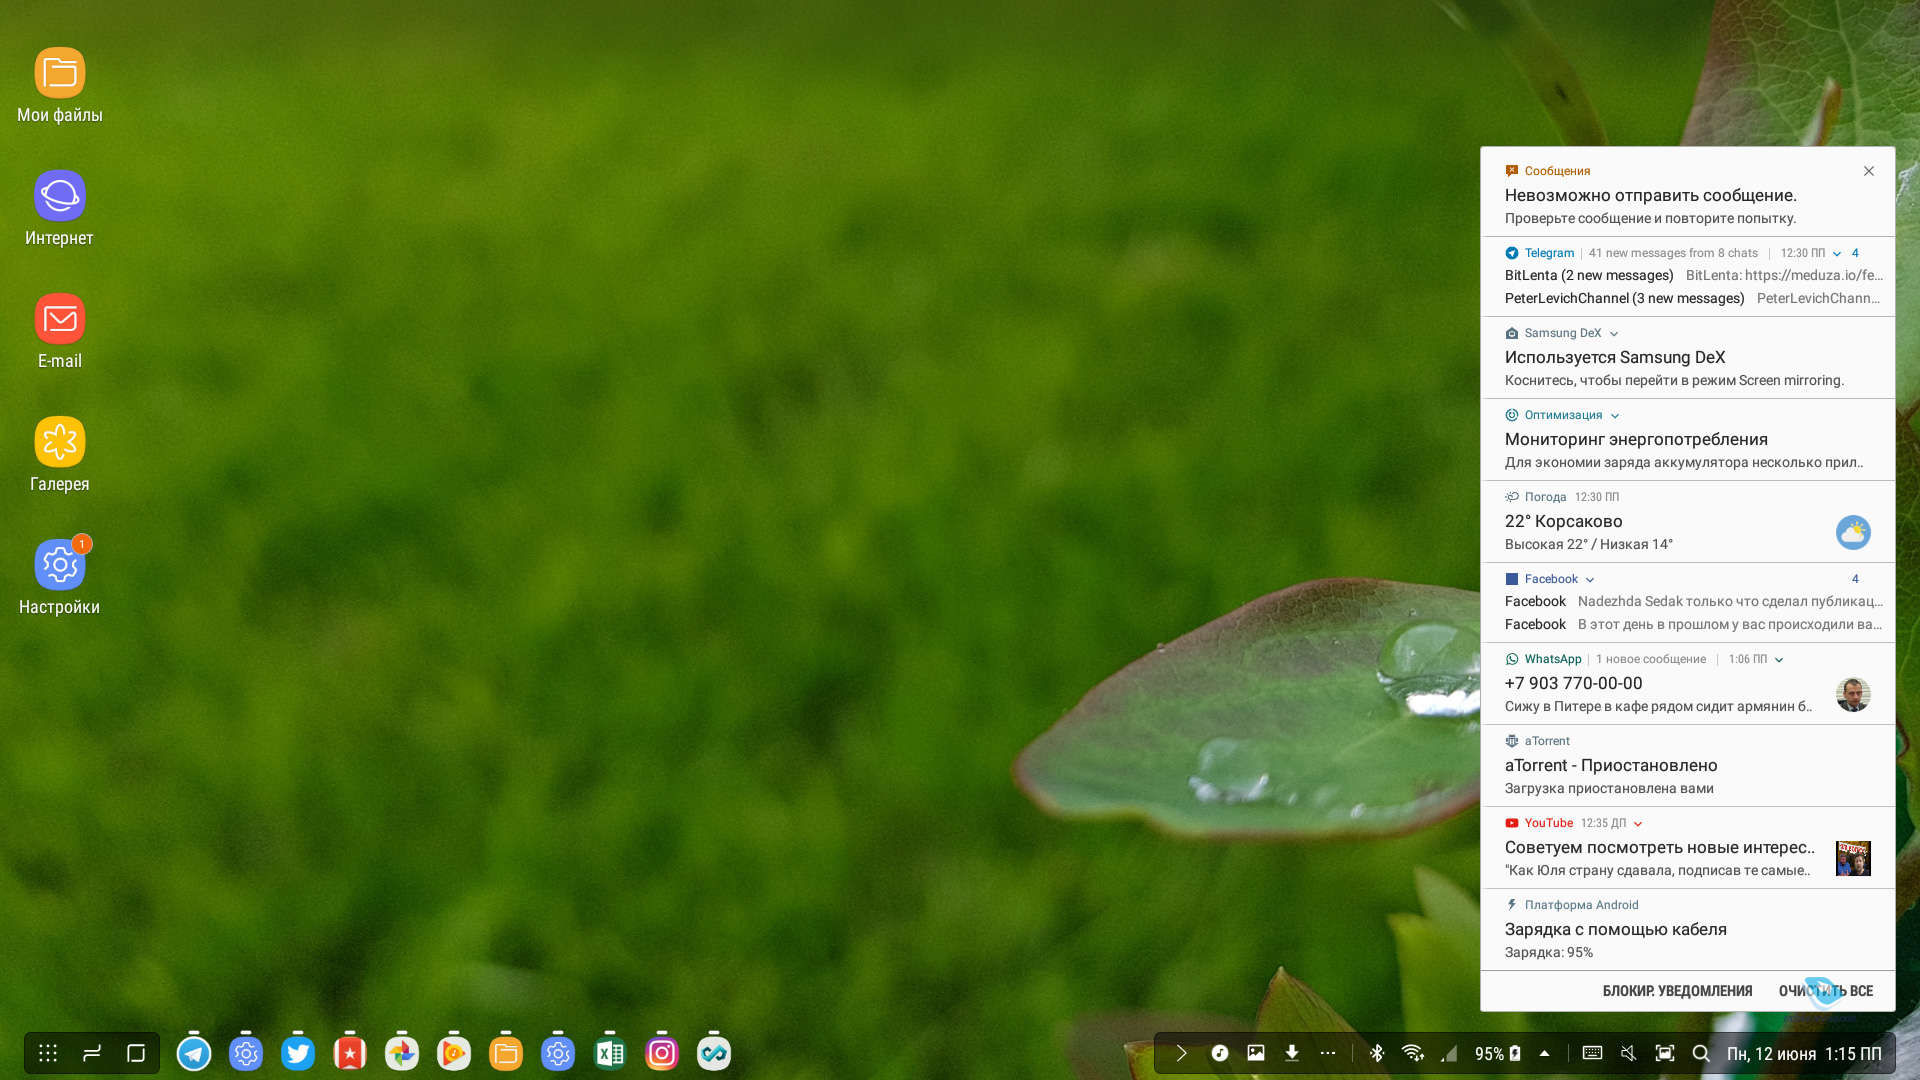Open Instagram from the taskbar
The image size is (1920, 1080).
(662, 1053)
